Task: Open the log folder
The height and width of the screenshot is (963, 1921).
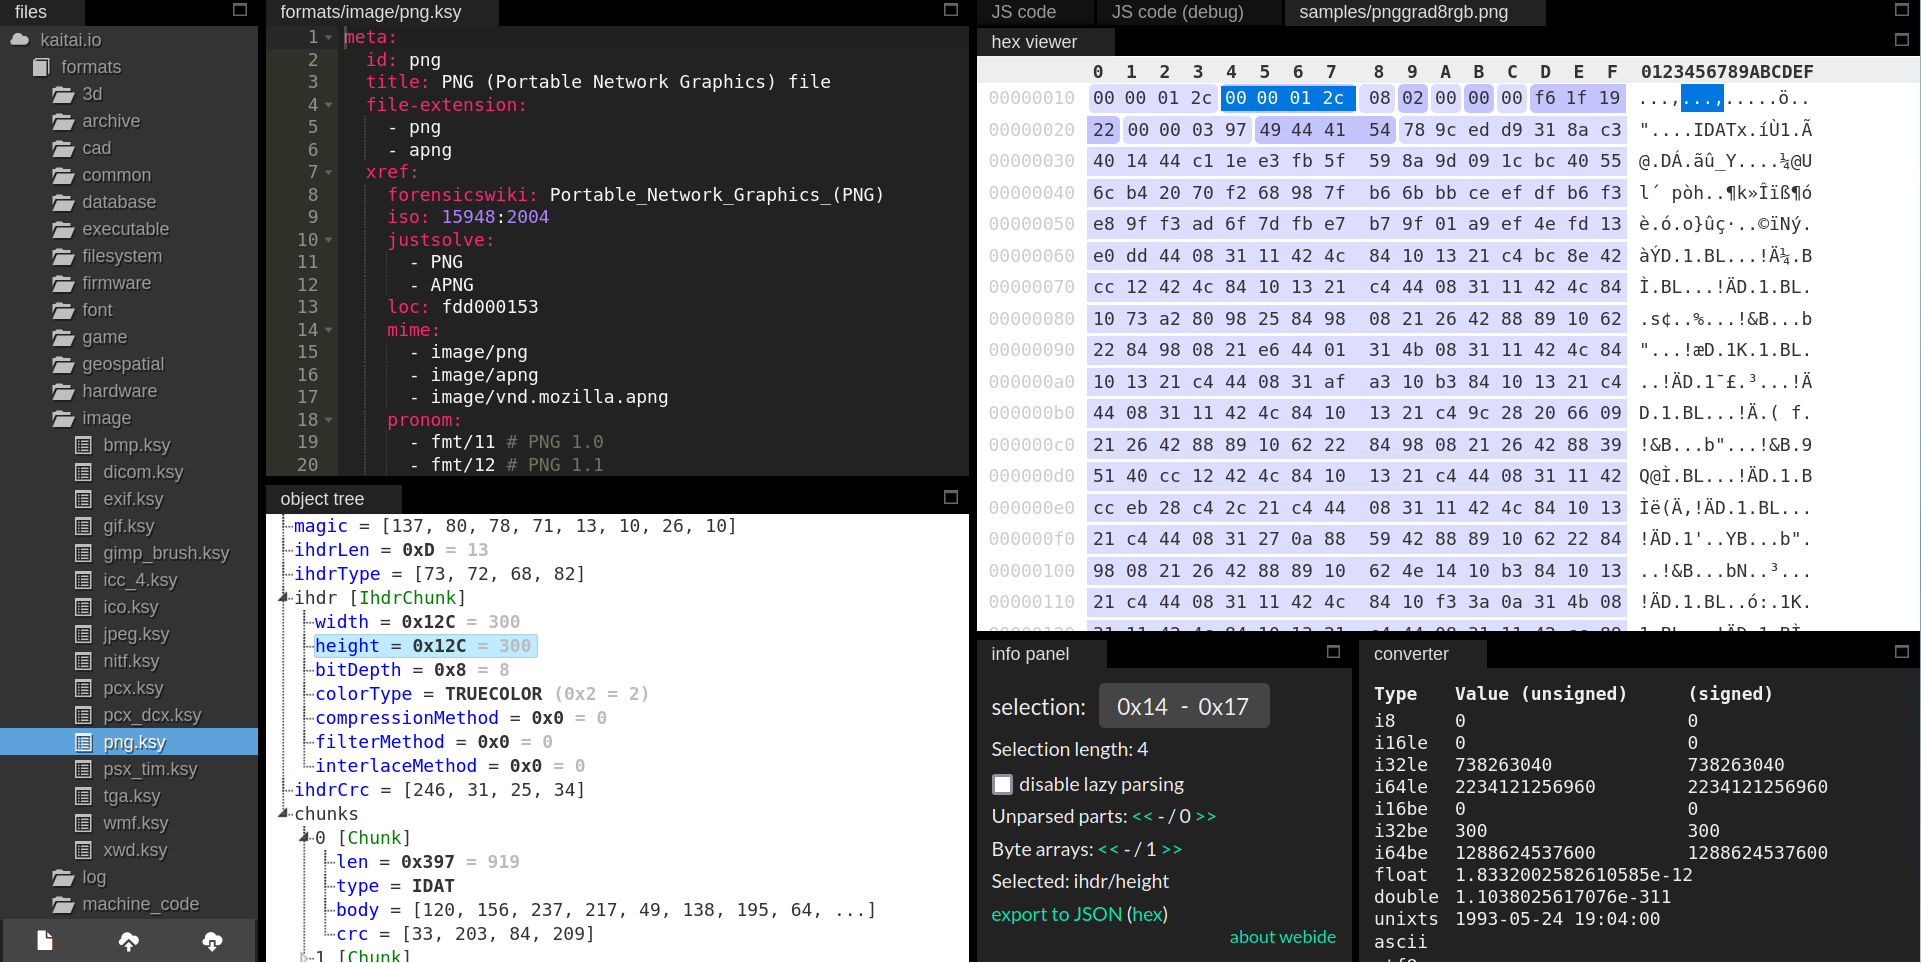Action: pyautogui.click(x=94, y=877)
